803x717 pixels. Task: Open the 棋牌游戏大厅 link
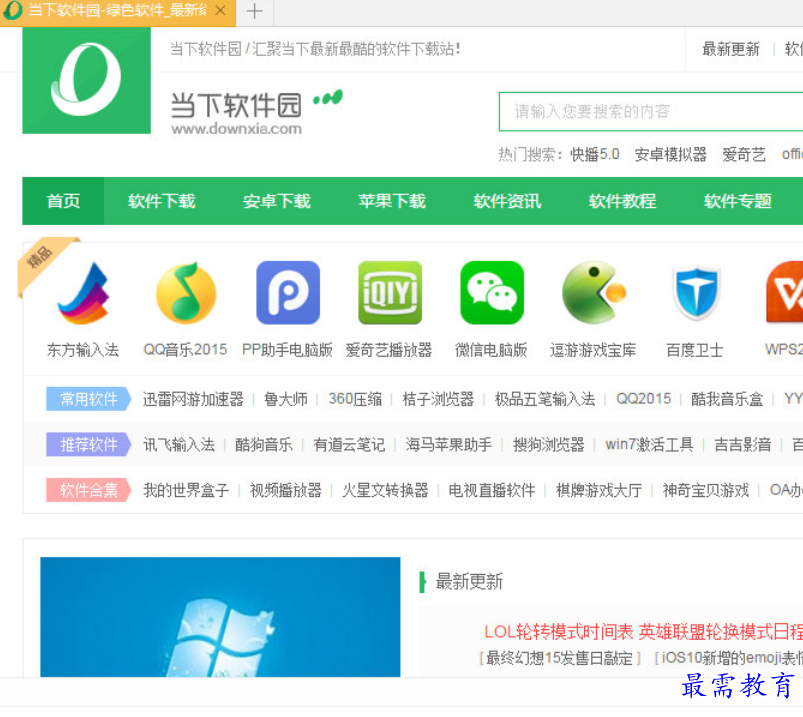(599, 490)
